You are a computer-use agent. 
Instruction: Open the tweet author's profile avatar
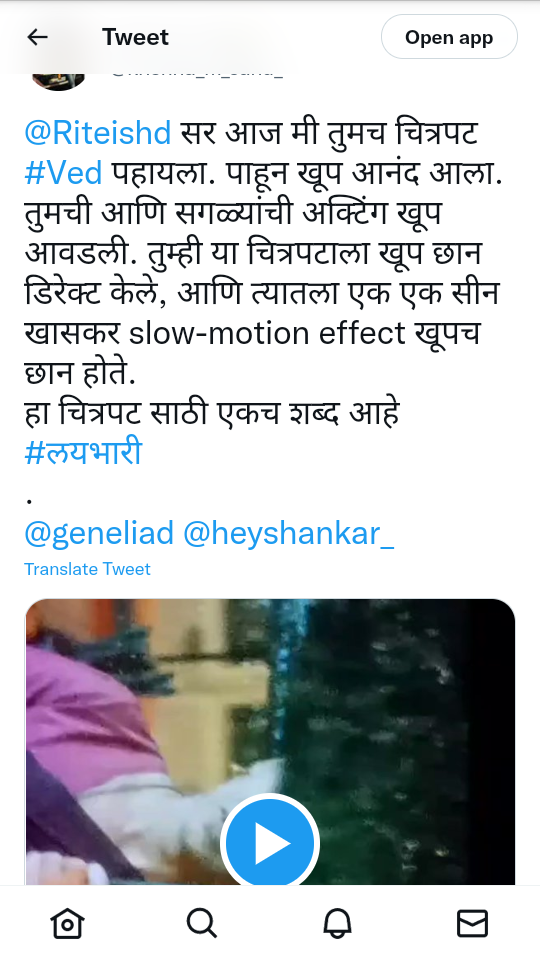(58, 81)
